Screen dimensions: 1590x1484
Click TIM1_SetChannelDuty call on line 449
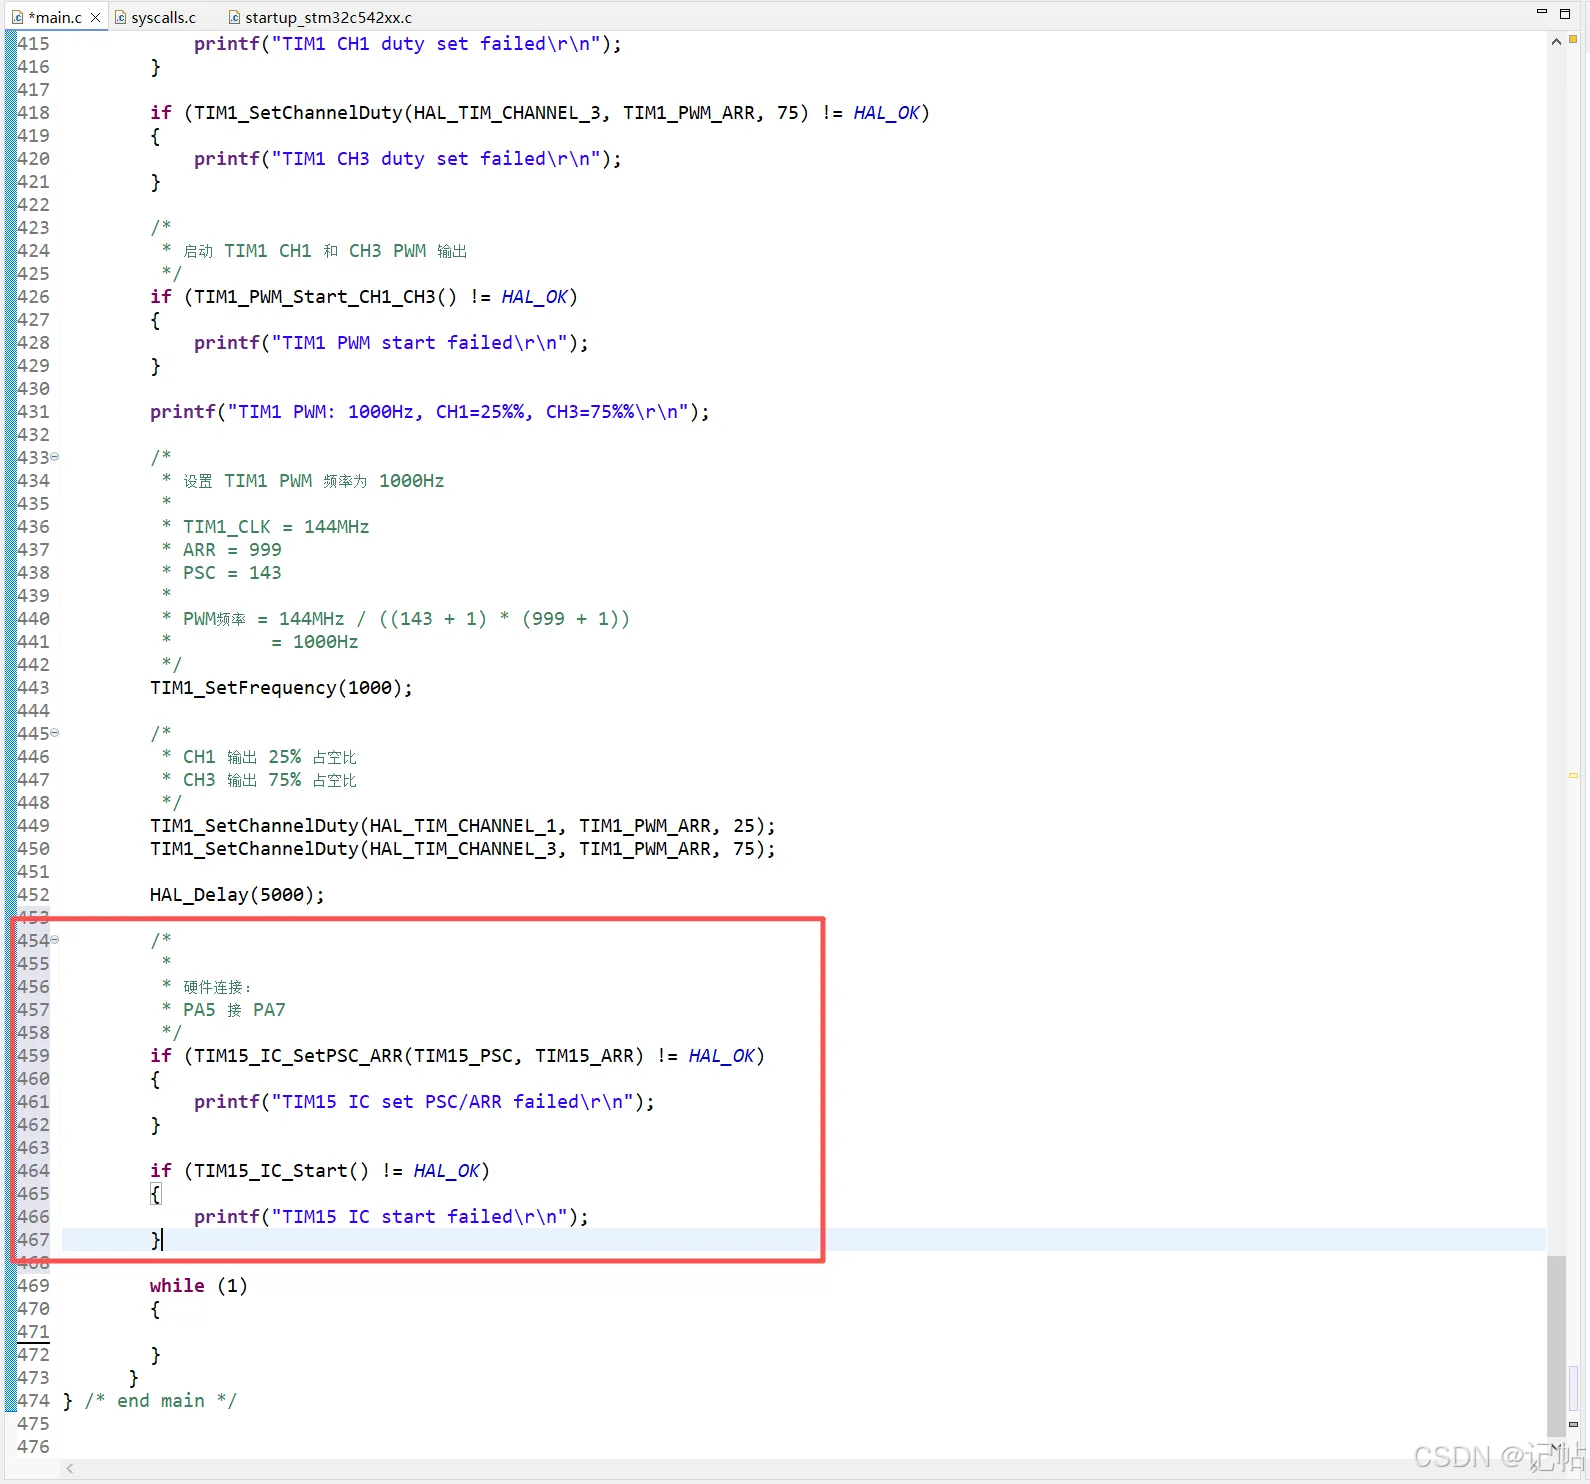coord(463,826)
